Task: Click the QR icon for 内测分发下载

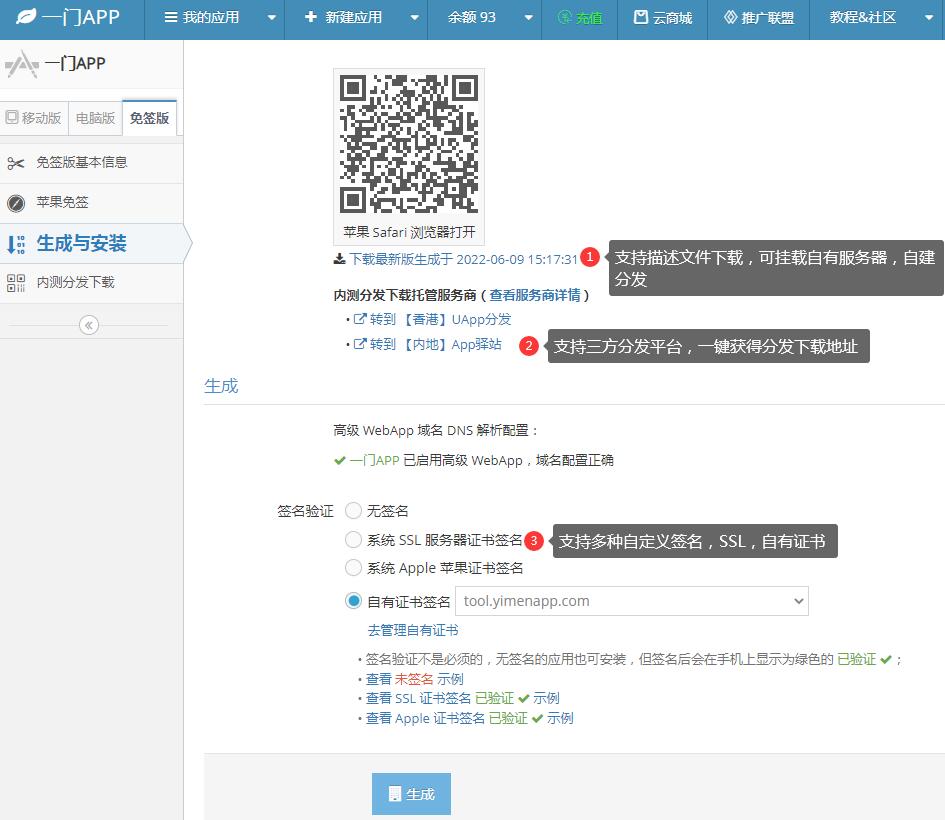Action: point(16,283)
